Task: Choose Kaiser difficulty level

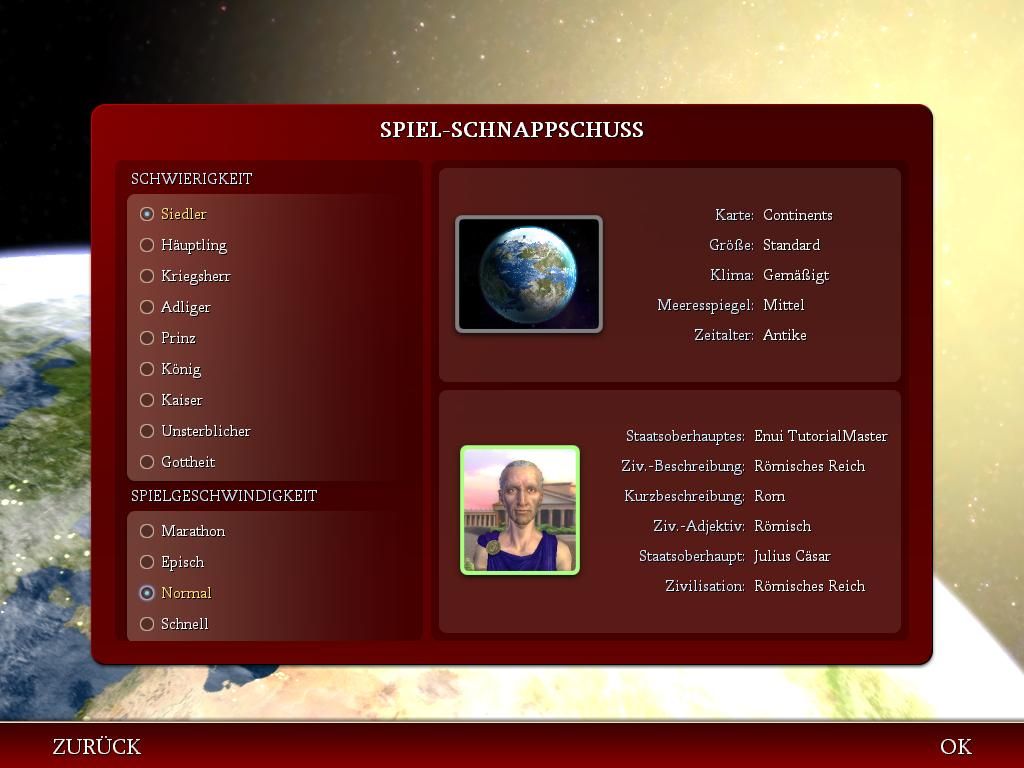Action: pos(147,400)
